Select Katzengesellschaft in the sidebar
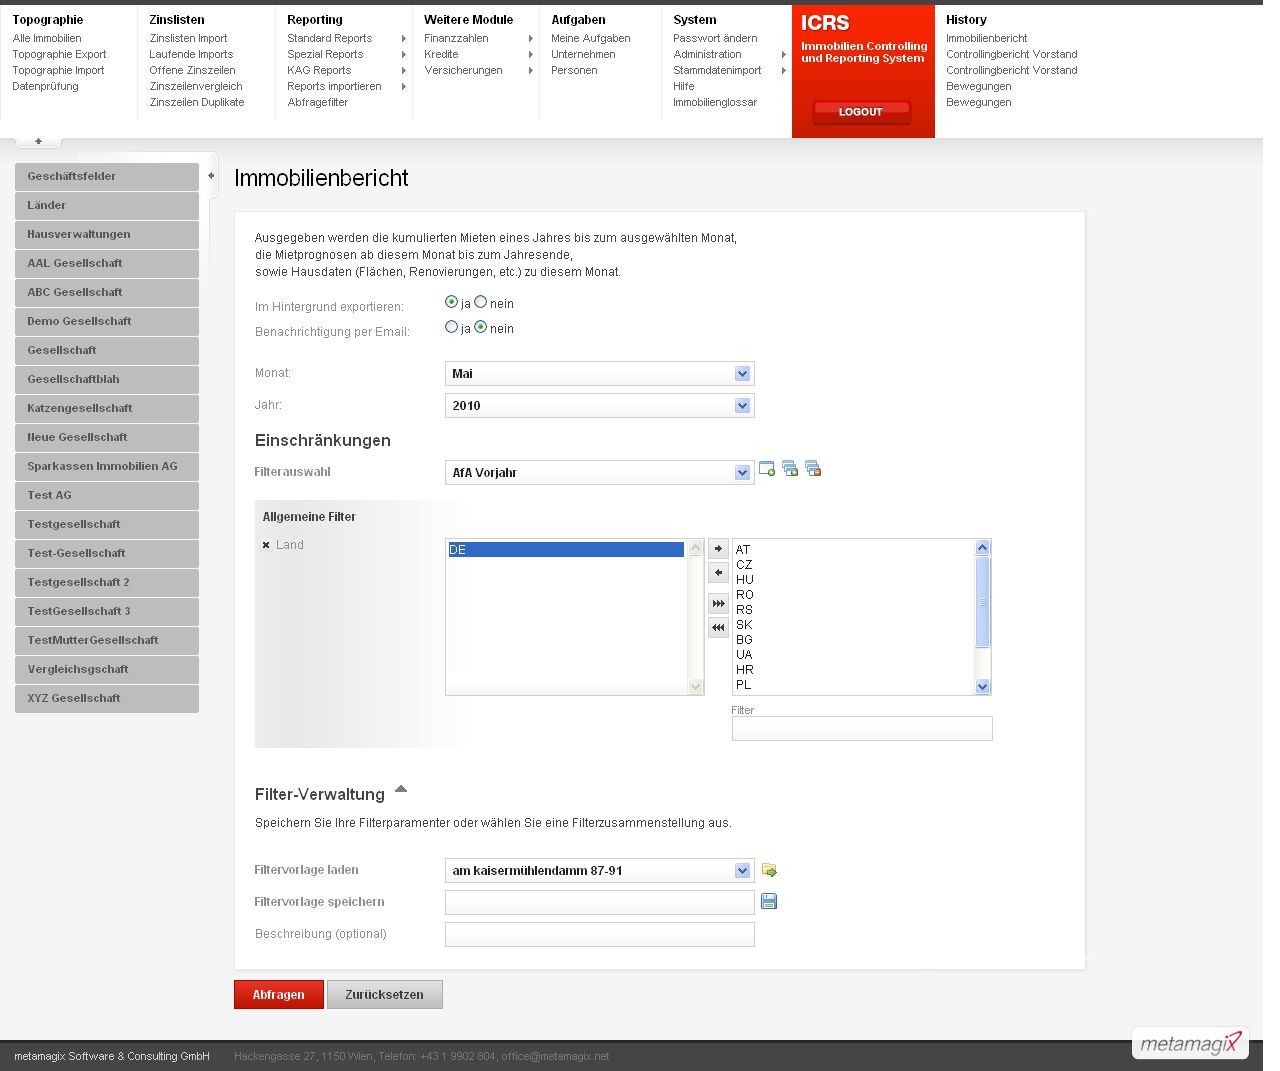1280x1071 pixels. point(107,408)
